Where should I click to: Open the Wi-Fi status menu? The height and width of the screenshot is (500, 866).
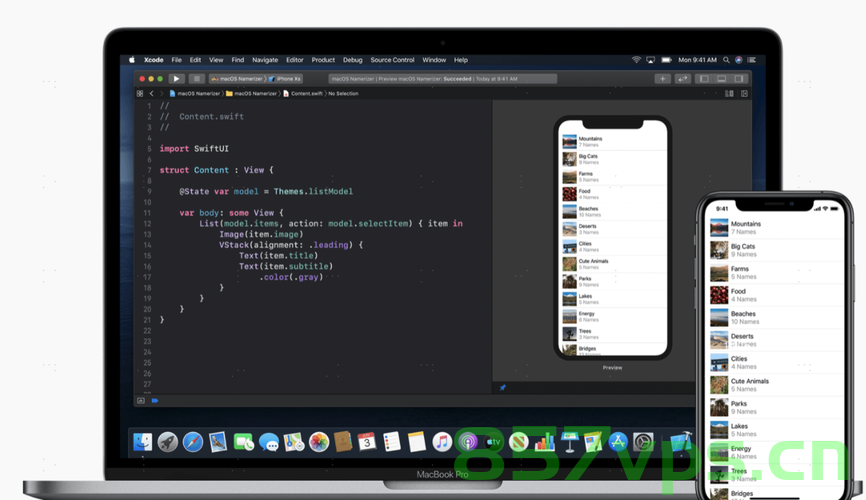click(x=636, y=60)
